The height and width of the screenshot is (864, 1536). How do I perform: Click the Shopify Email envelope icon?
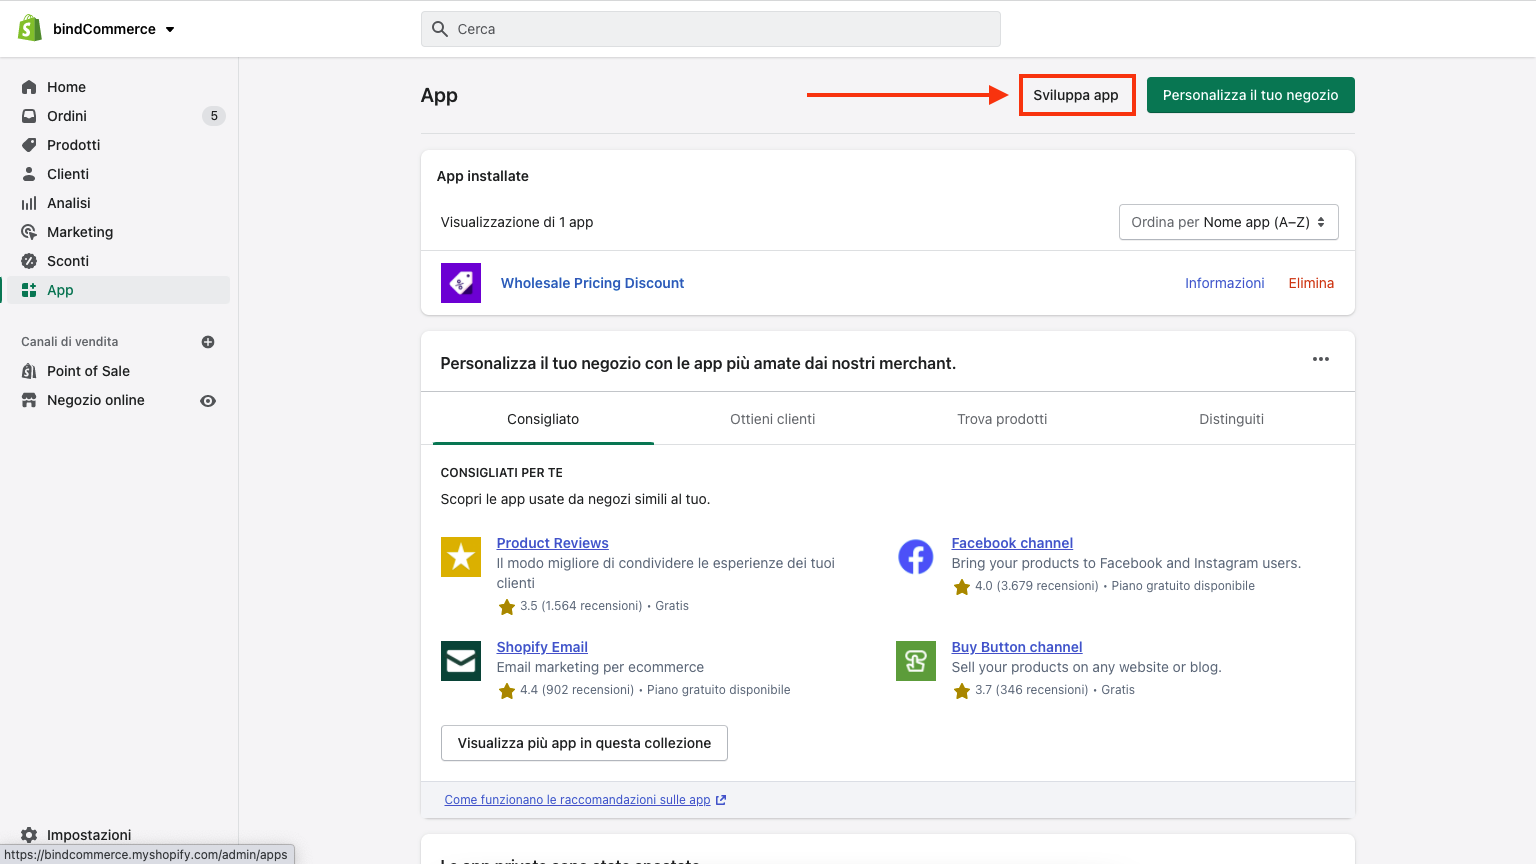click(x=460, y=661)
